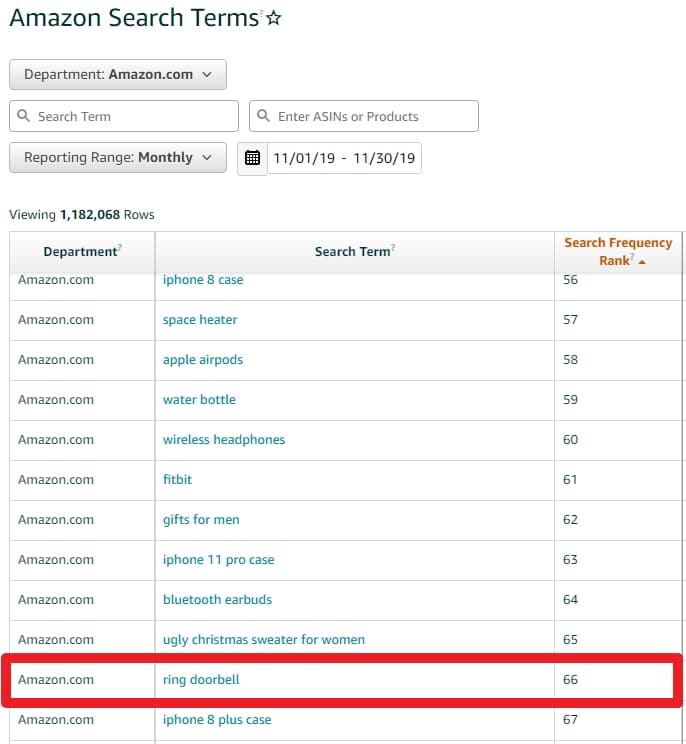This screenshot has width=686, height=744.
Task: Click magnifier icon in ASINs field
Action: point(263,115)
